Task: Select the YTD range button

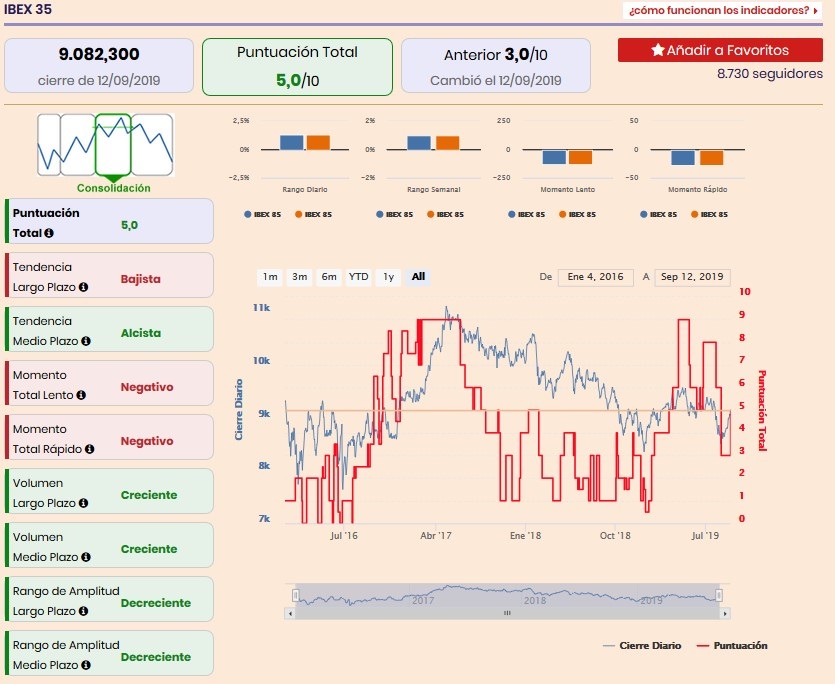Action: 358,277
